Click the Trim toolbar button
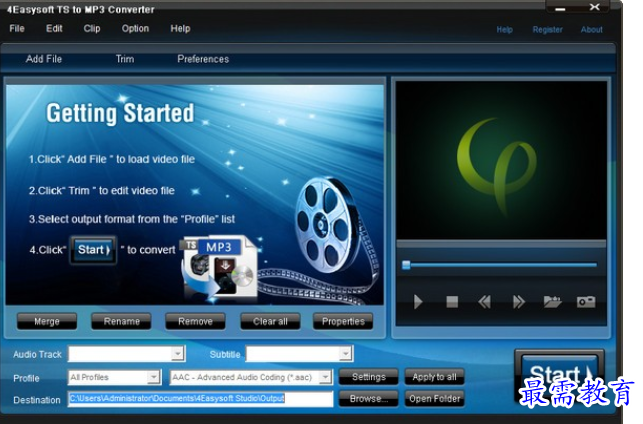Screen dimensions: 643x424 coord(125,59)
